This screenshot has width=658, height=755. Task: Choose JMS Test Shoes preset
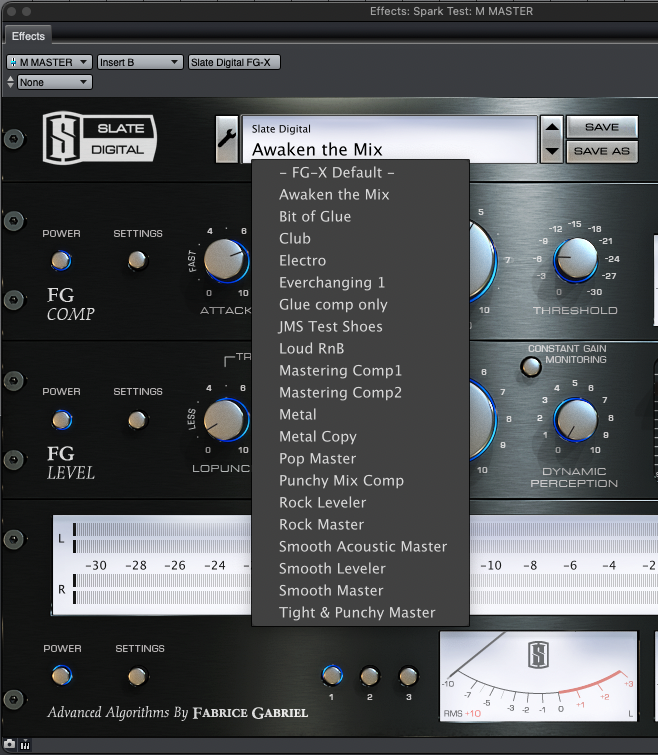[x=360, y=326]
